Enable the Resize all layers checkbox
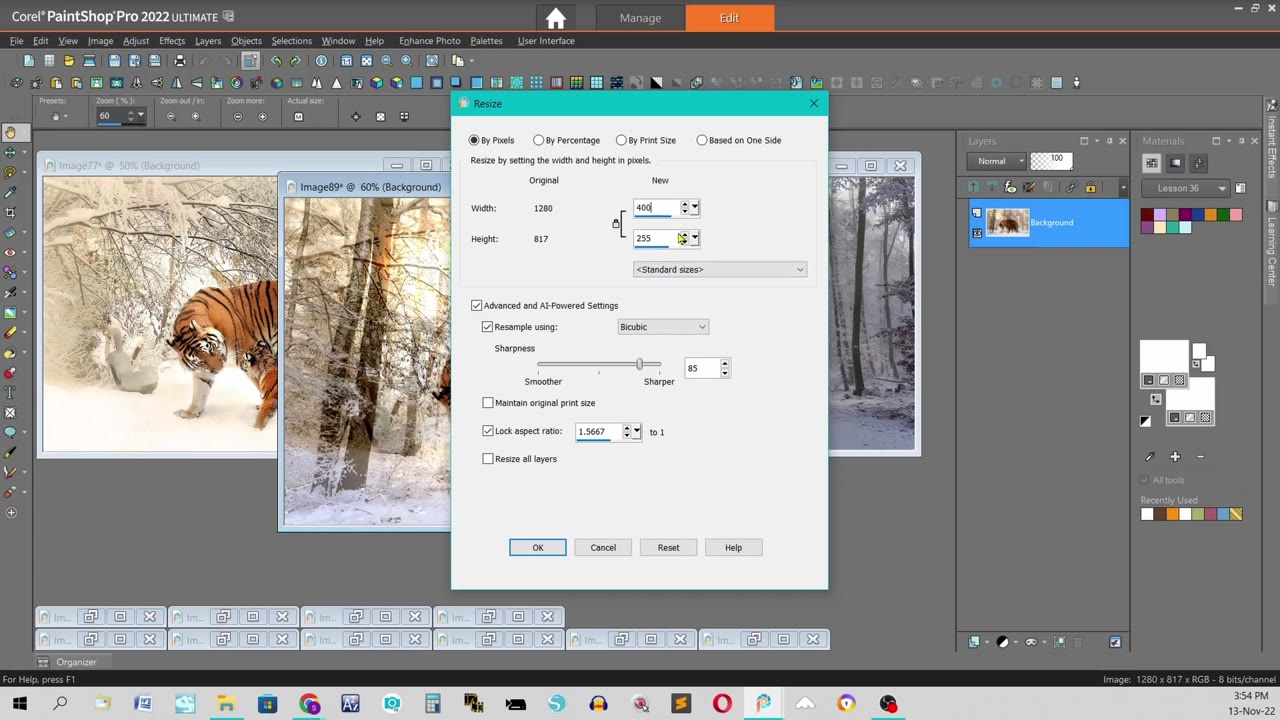Viewport: 1280px width, 720px height. 488,459
